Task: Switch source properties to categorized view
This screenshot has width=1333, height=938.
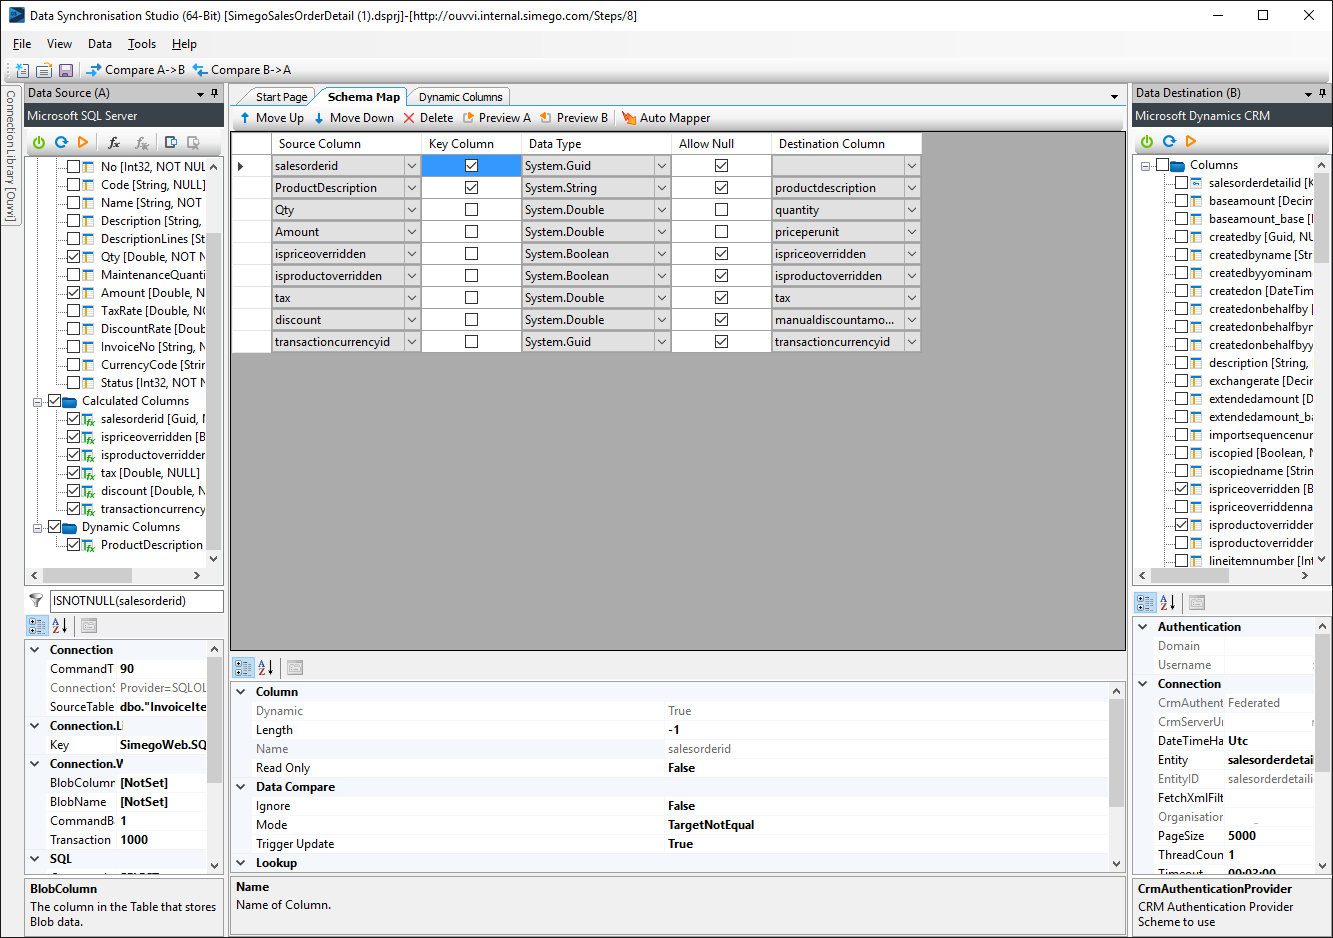Action: click(x=37, y=625)
